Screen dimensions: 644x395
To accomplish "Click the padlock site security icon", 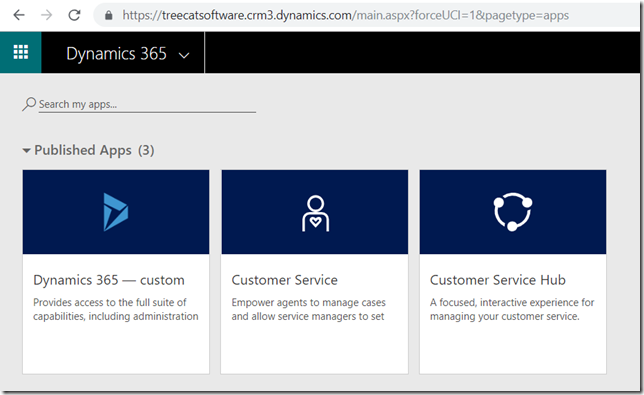I will tap(108, 16).
